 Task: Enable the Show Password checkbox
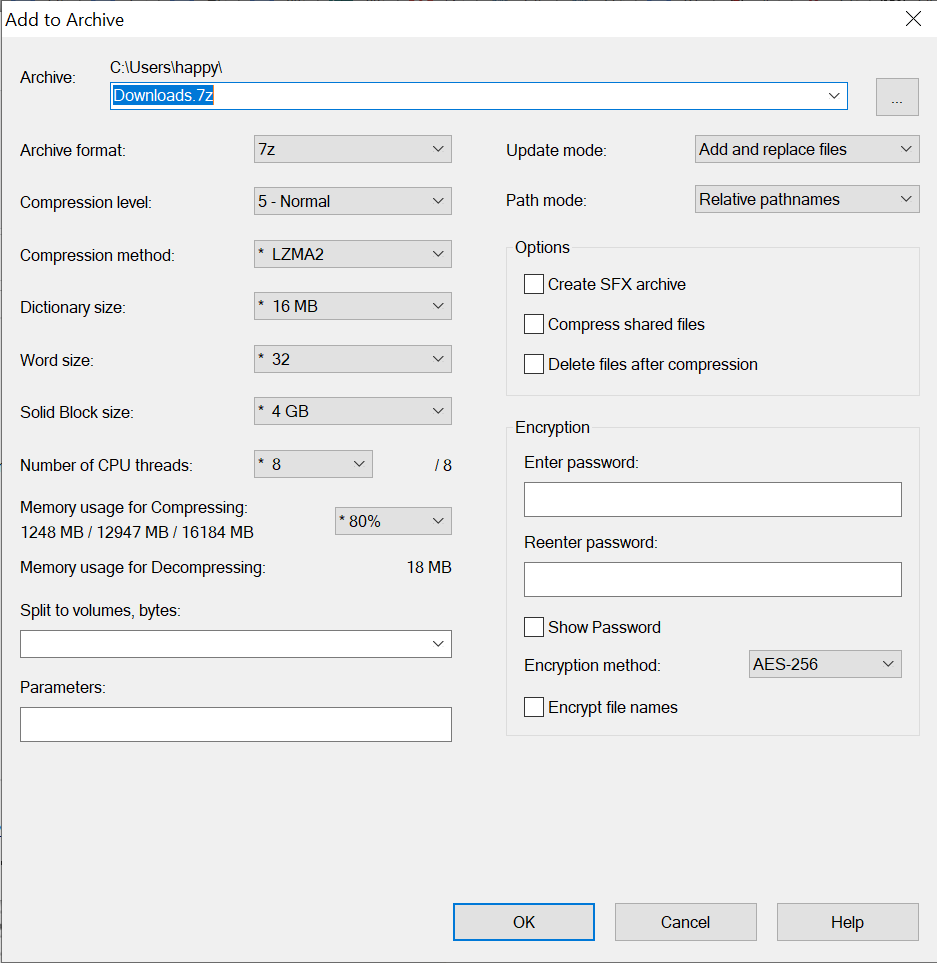point(534,627)
